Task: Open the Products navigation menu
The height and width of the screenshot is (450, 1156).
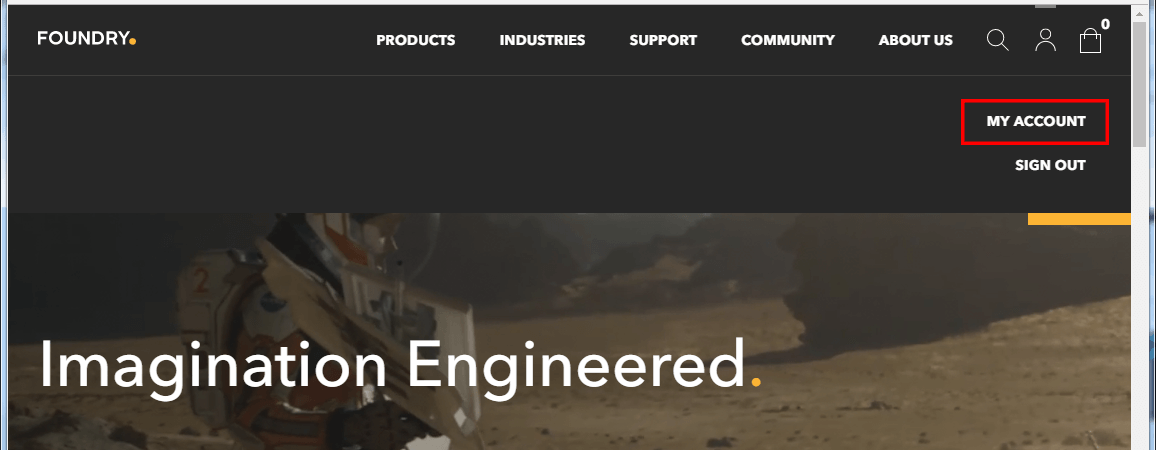Action: [x=416, y=41]
